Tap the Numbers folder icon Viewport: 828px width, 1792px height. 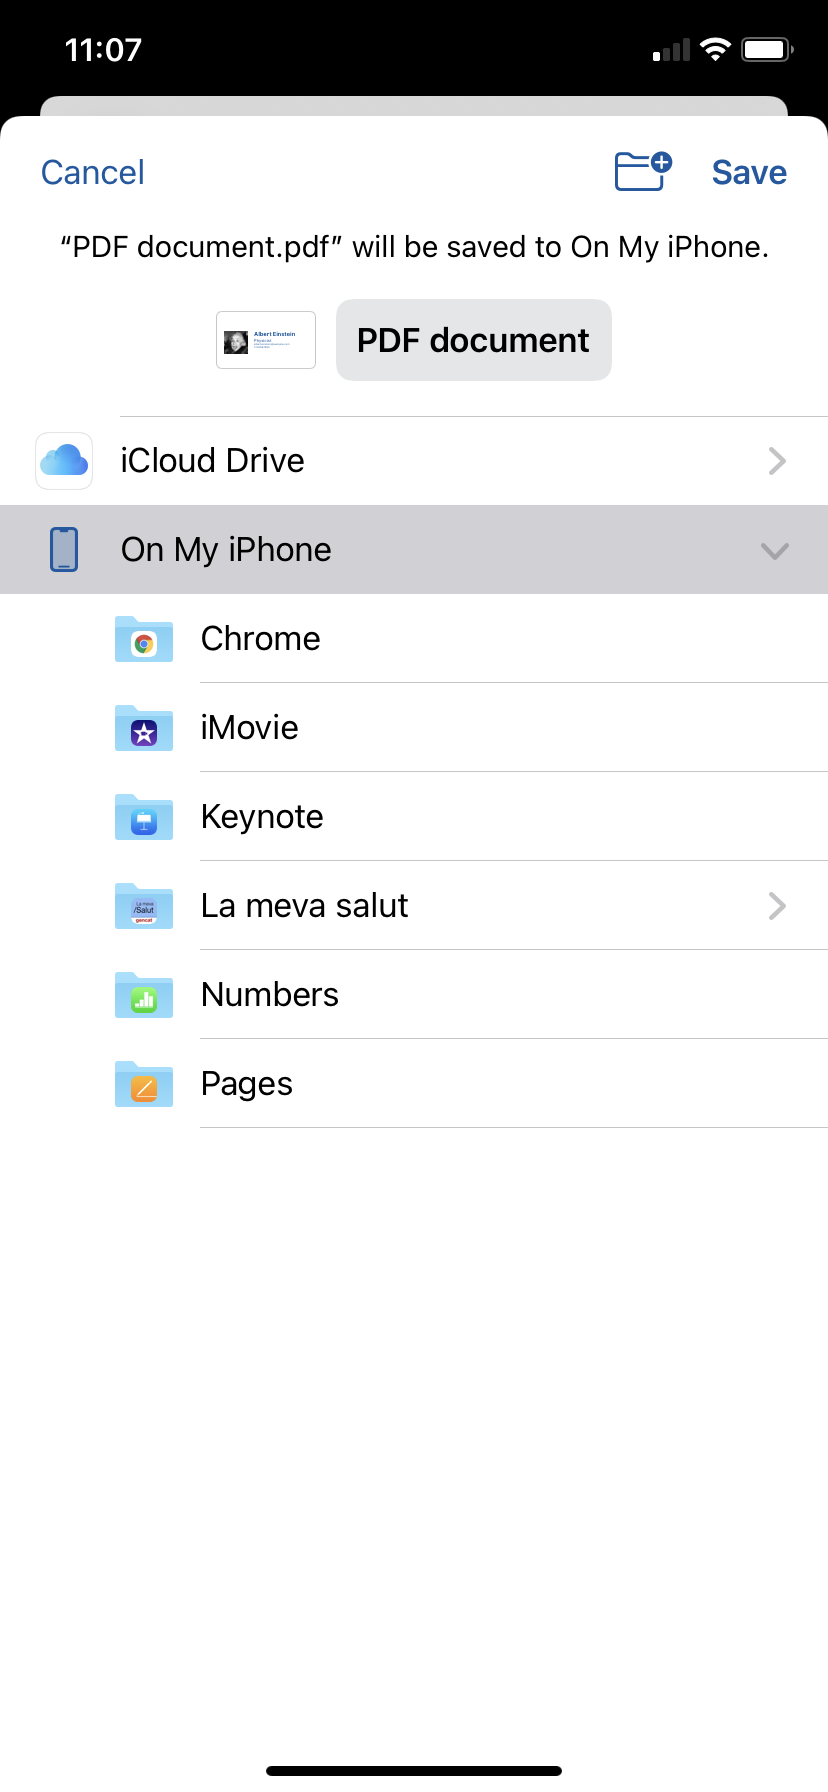click(x=144, y=996)
